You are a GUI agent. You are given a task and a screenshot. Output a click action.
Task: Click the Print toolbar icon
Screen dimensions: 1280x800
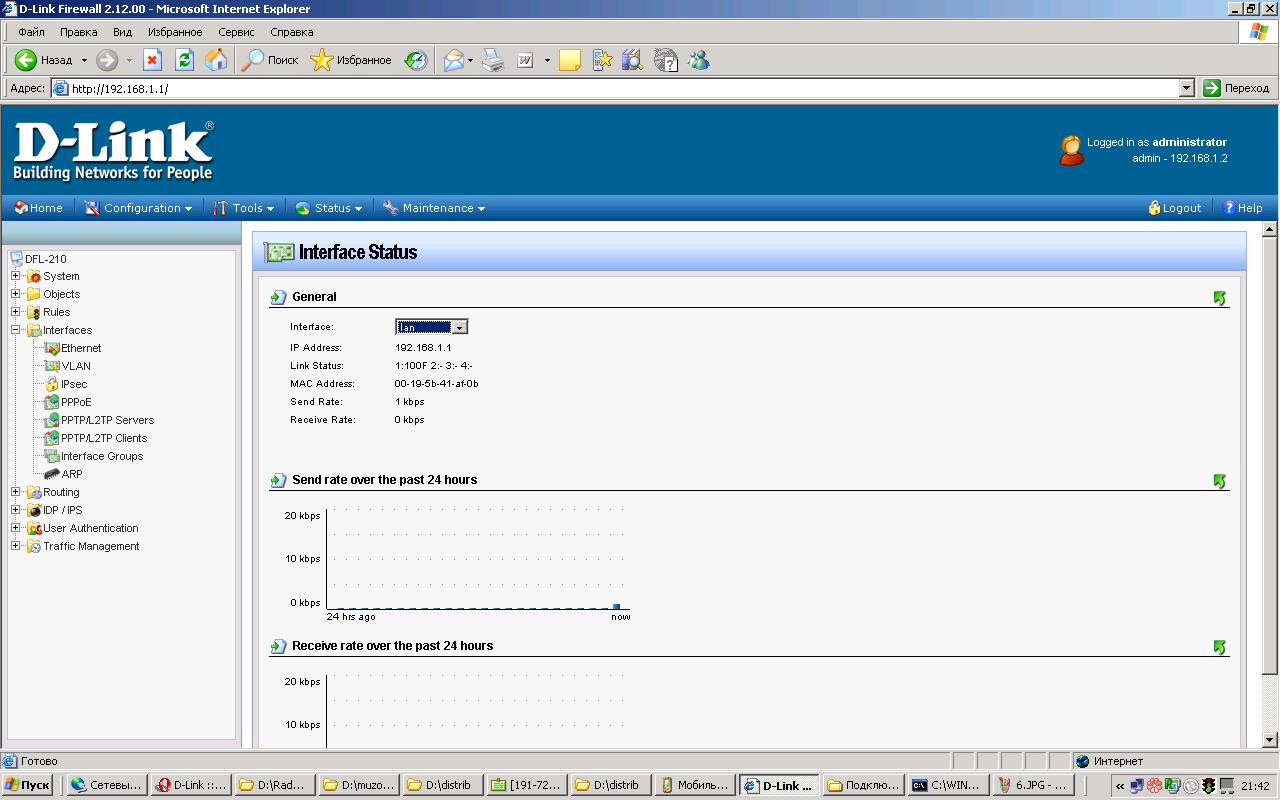point(493,60)
